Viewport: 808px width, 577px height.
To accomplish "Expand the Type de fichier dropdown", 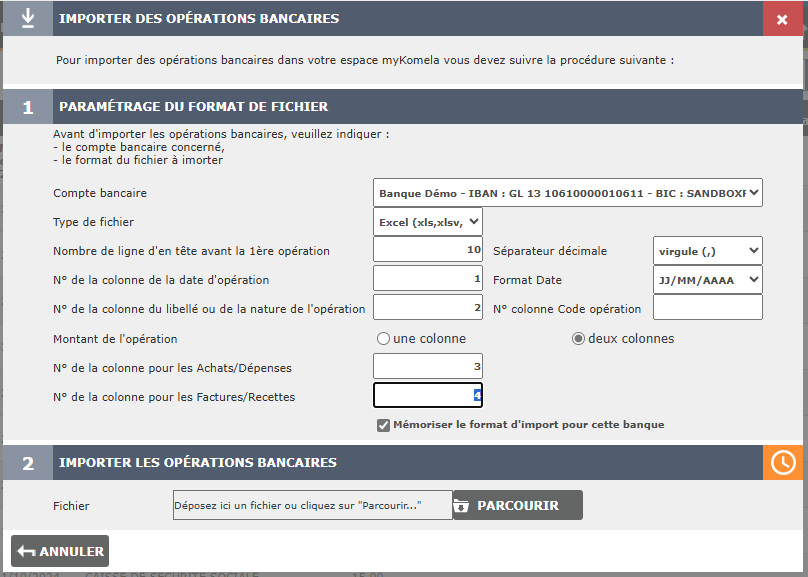I will (x=428, y=221).
